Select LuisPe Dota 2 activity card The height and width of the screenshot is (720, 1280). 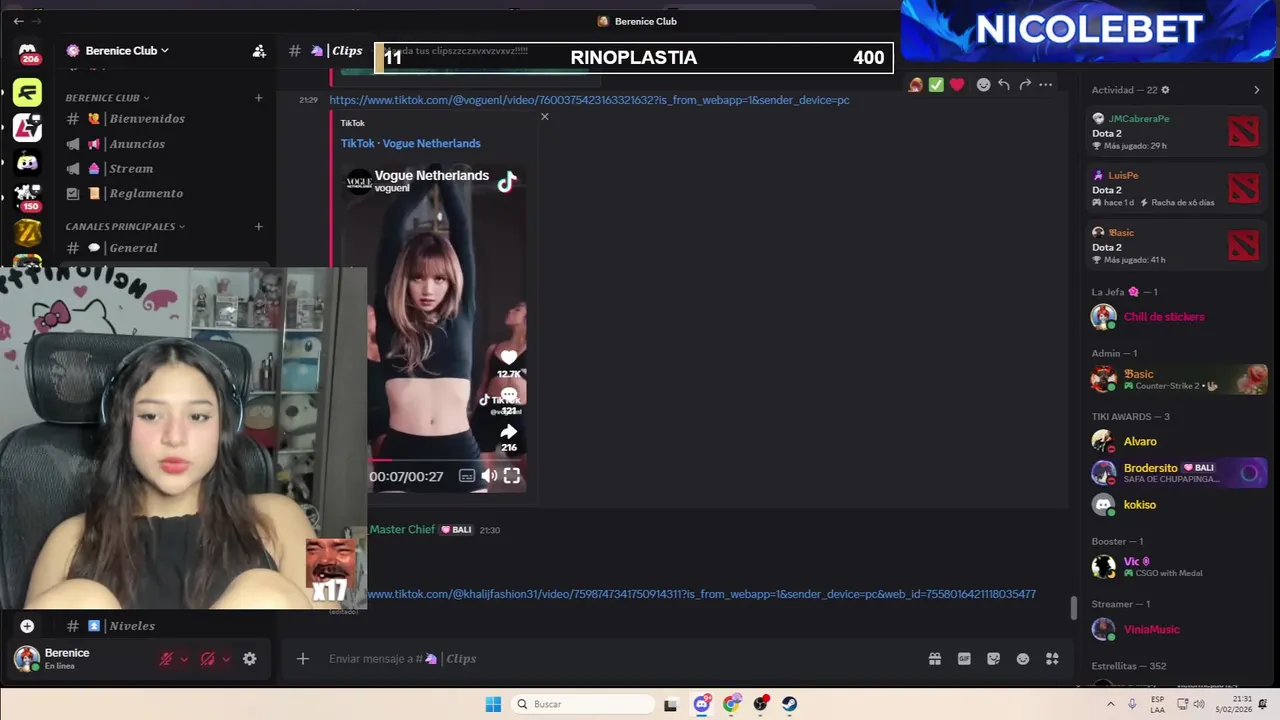[x=1175, y=189]
